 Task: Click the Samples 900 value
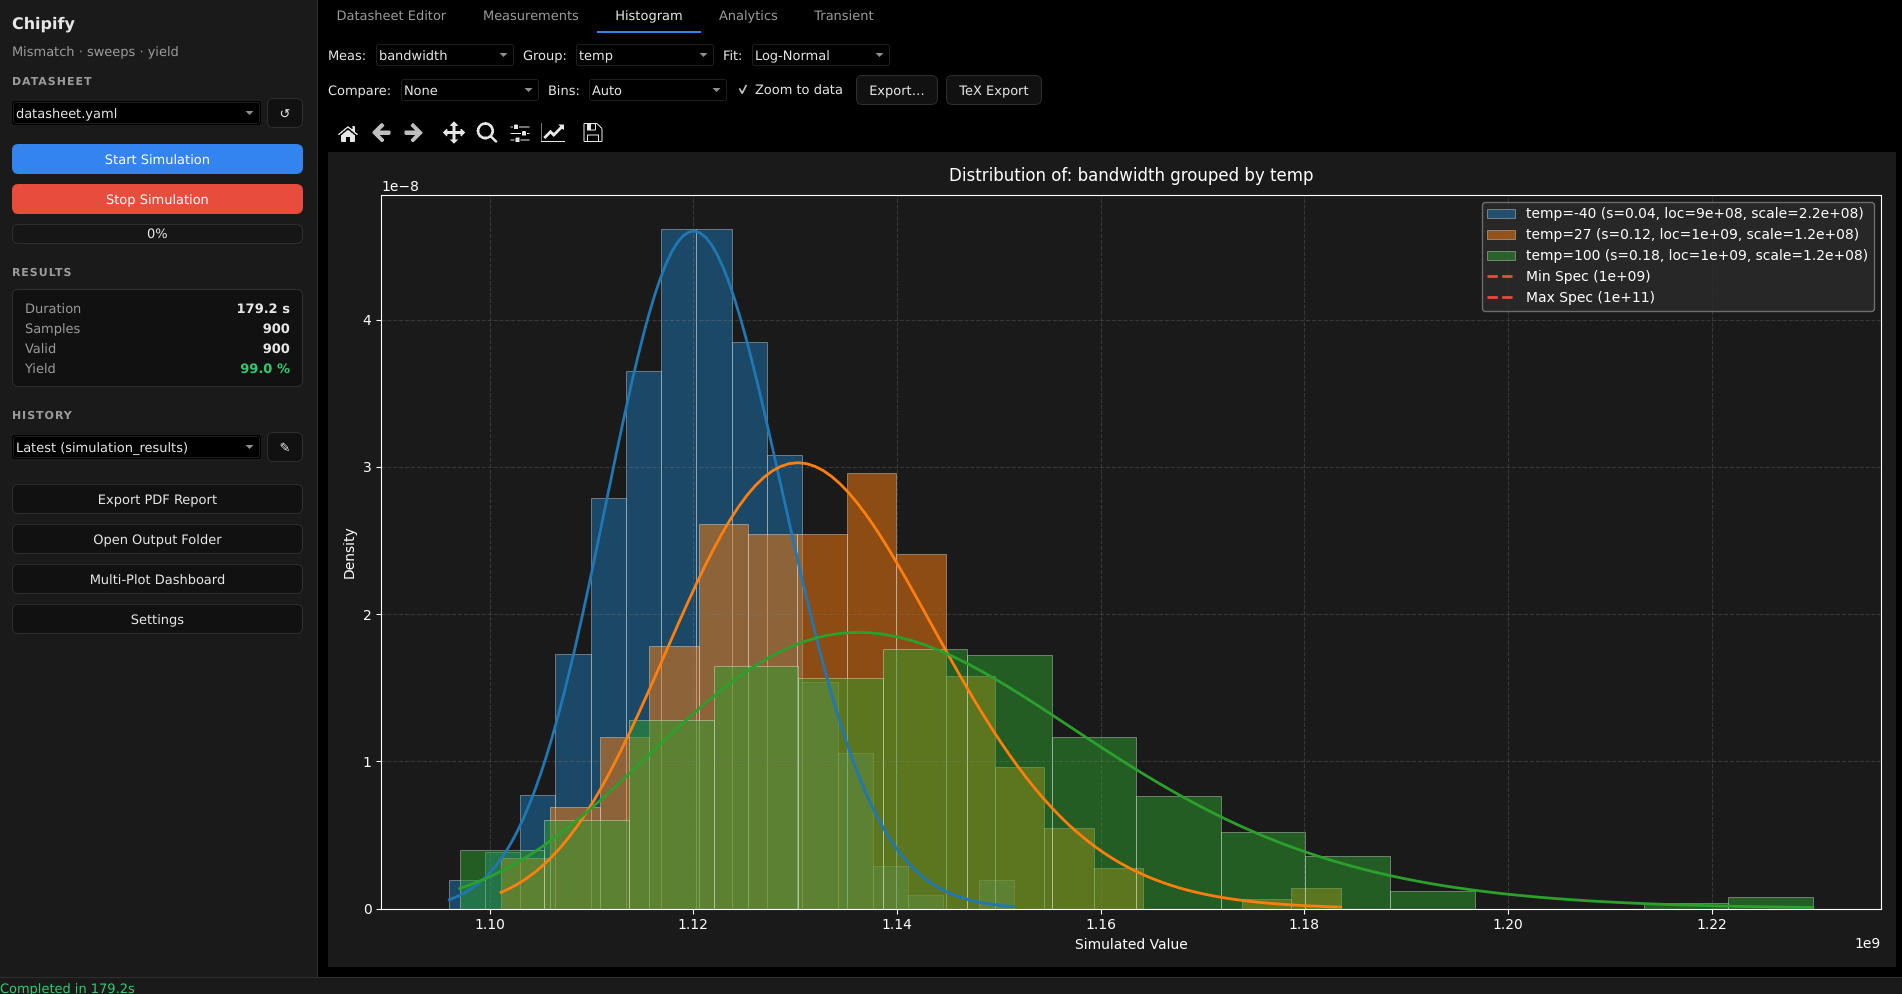coord(276,328)
